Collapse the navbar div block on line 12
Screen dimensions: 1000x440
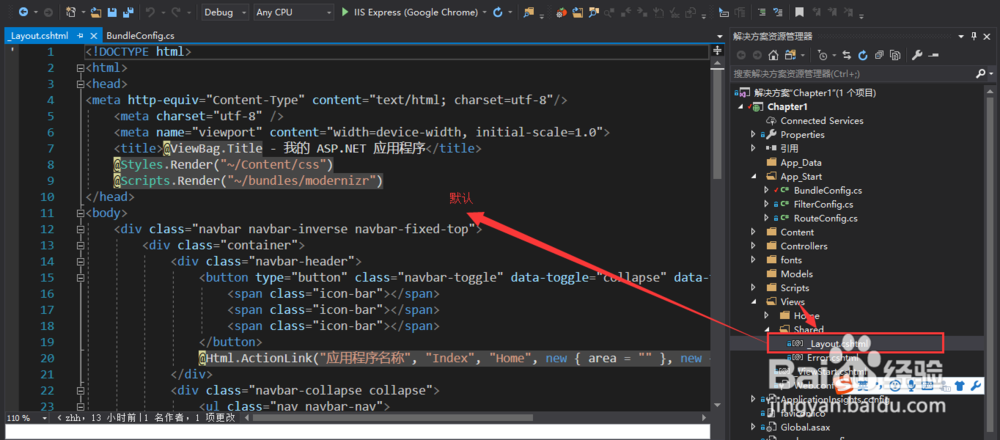(x=80, y=230)
